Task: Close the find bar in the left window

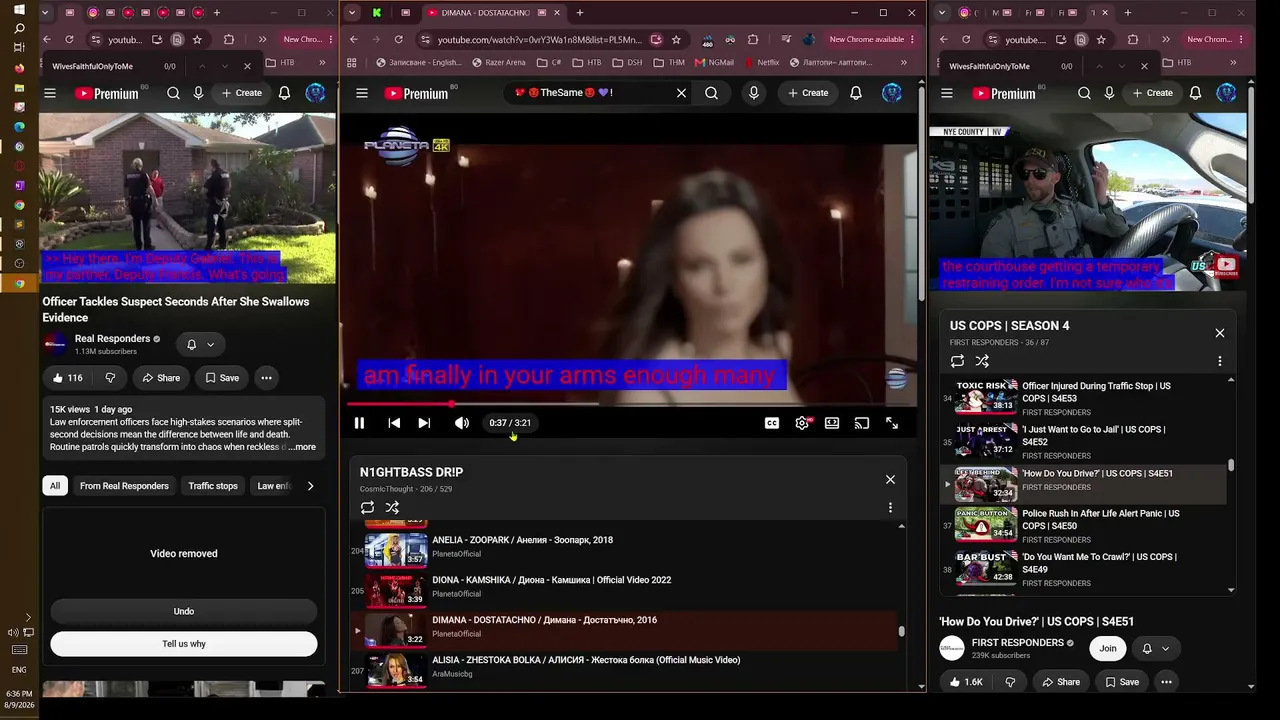Action: pos(248,66)
